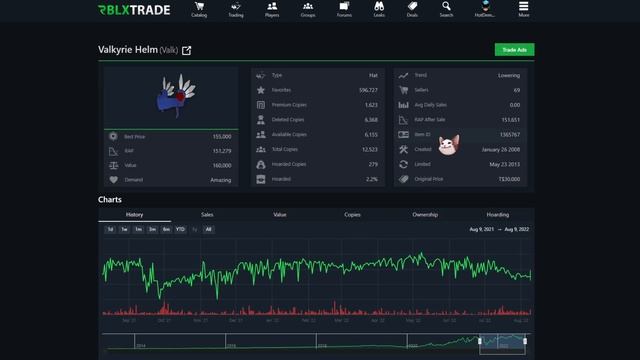Open the Deals page with tag icon

pos(412,9)
